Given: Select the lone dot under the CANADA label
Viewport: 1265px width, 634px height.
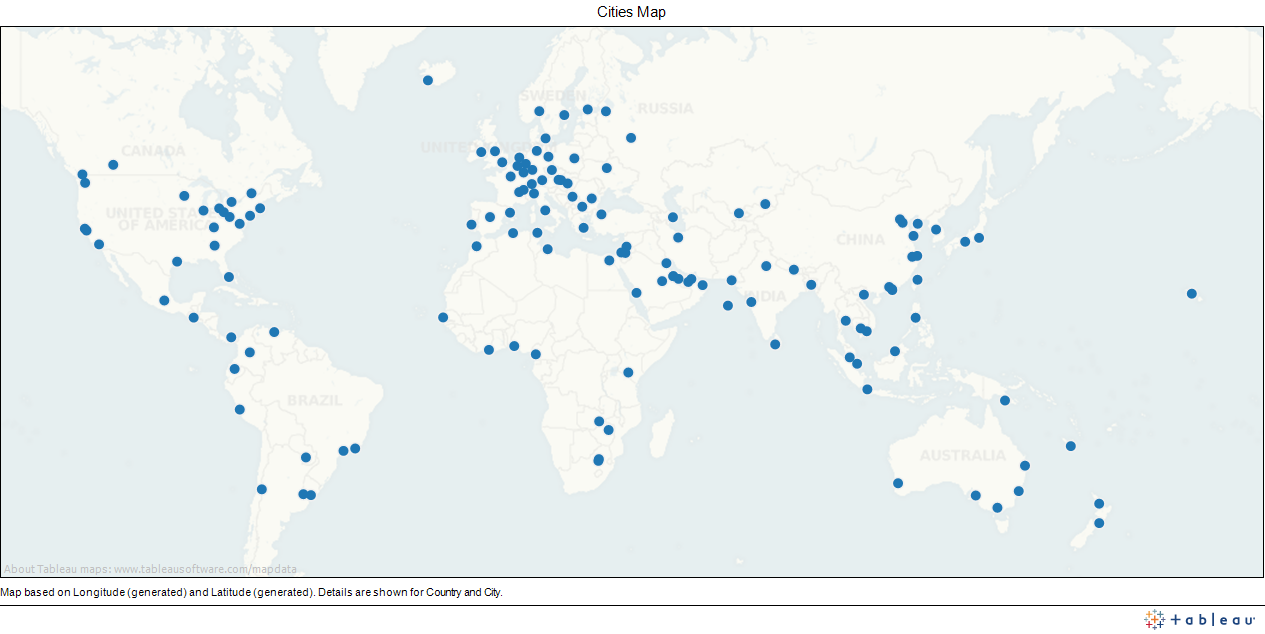Looking at the screenshot, I should [113, 165].
